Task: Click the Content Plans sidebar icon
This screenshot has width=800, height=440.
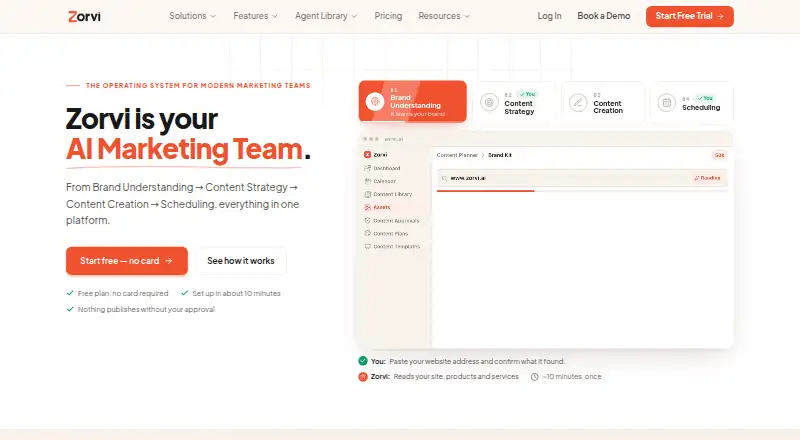Action: 367,233
